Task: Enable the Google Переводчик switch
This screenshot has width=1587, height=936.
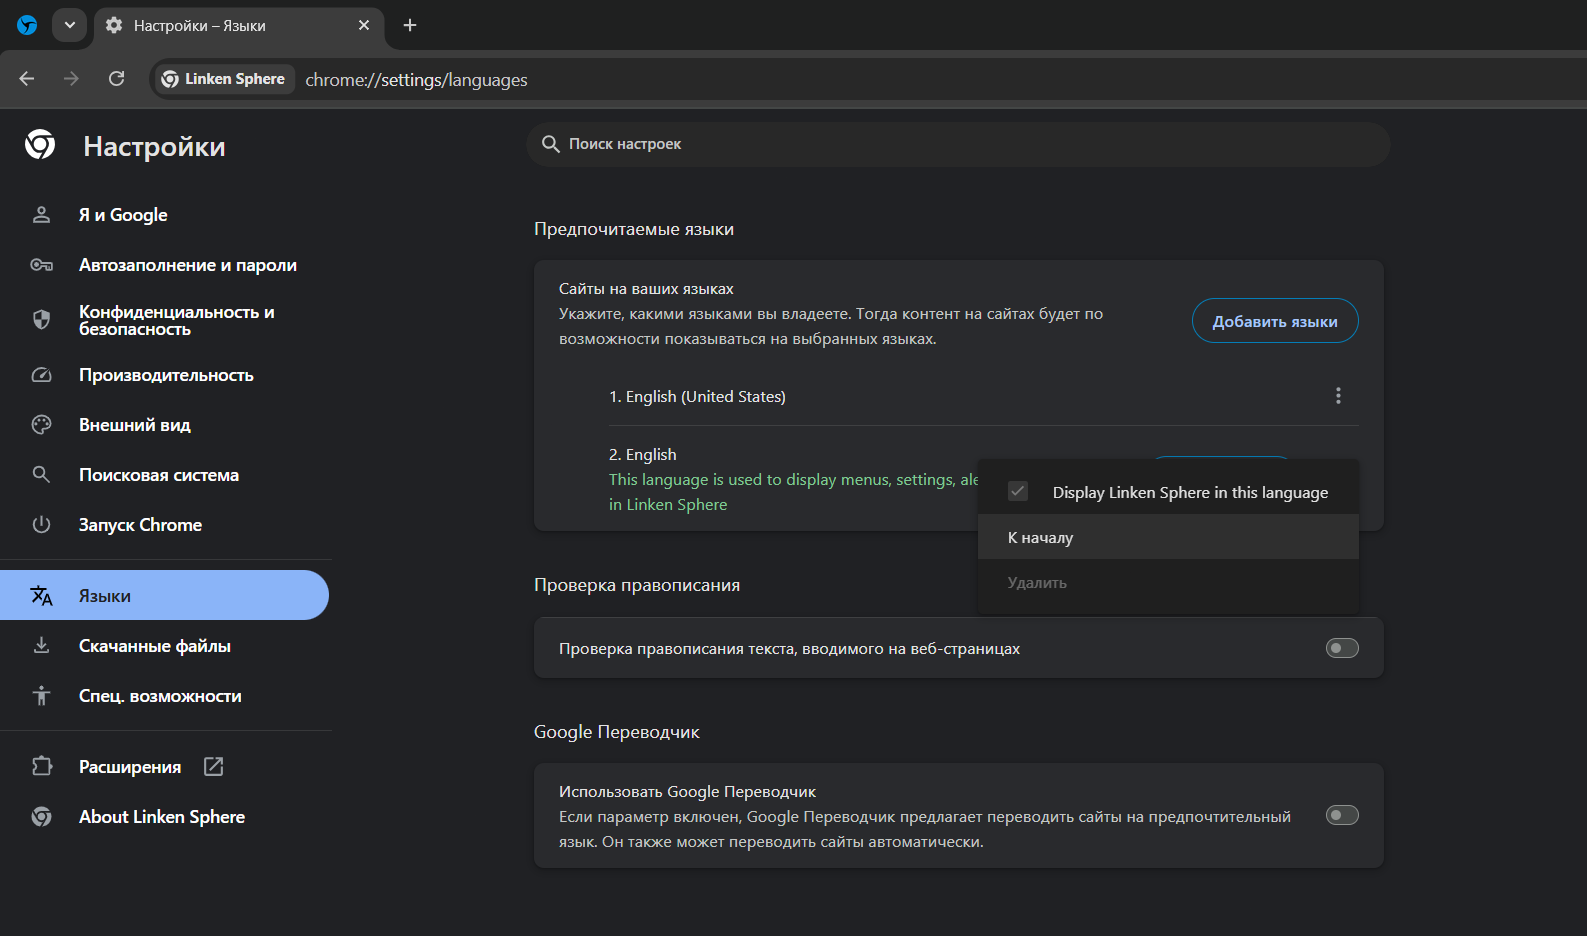Action: click(x=1342, y=815)
